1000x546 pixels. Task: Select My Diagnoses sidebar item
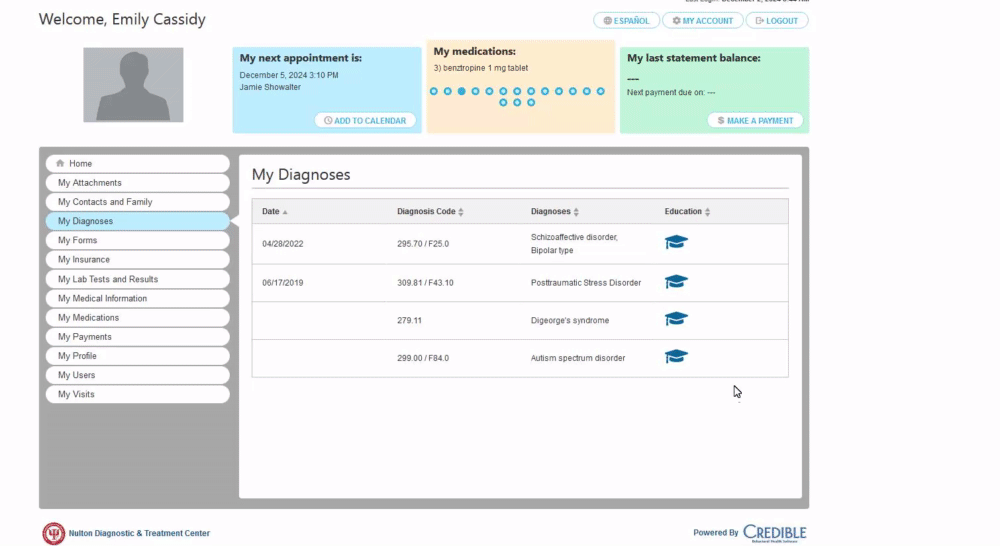click(138, 221)
